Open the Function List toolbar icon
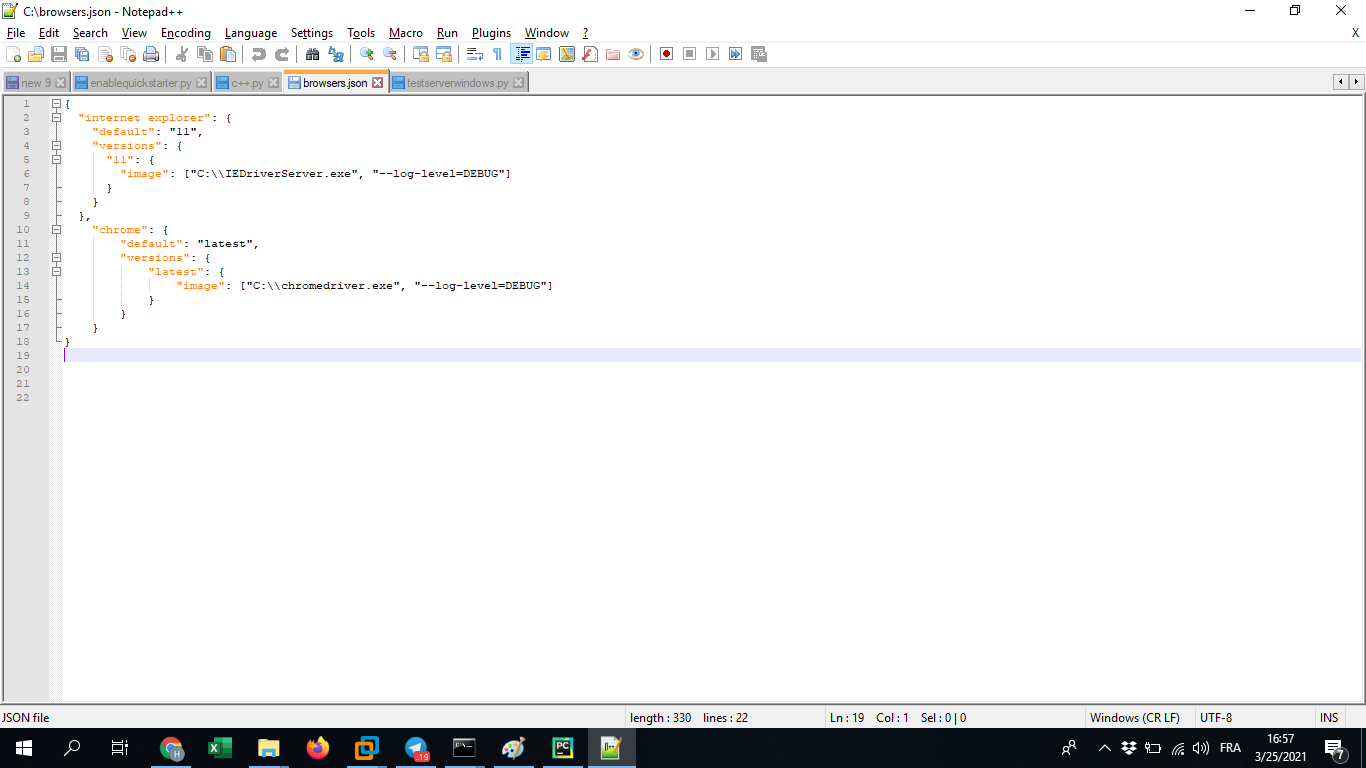Viewport: 1366px width, 768px height. (x=590, y=54)
